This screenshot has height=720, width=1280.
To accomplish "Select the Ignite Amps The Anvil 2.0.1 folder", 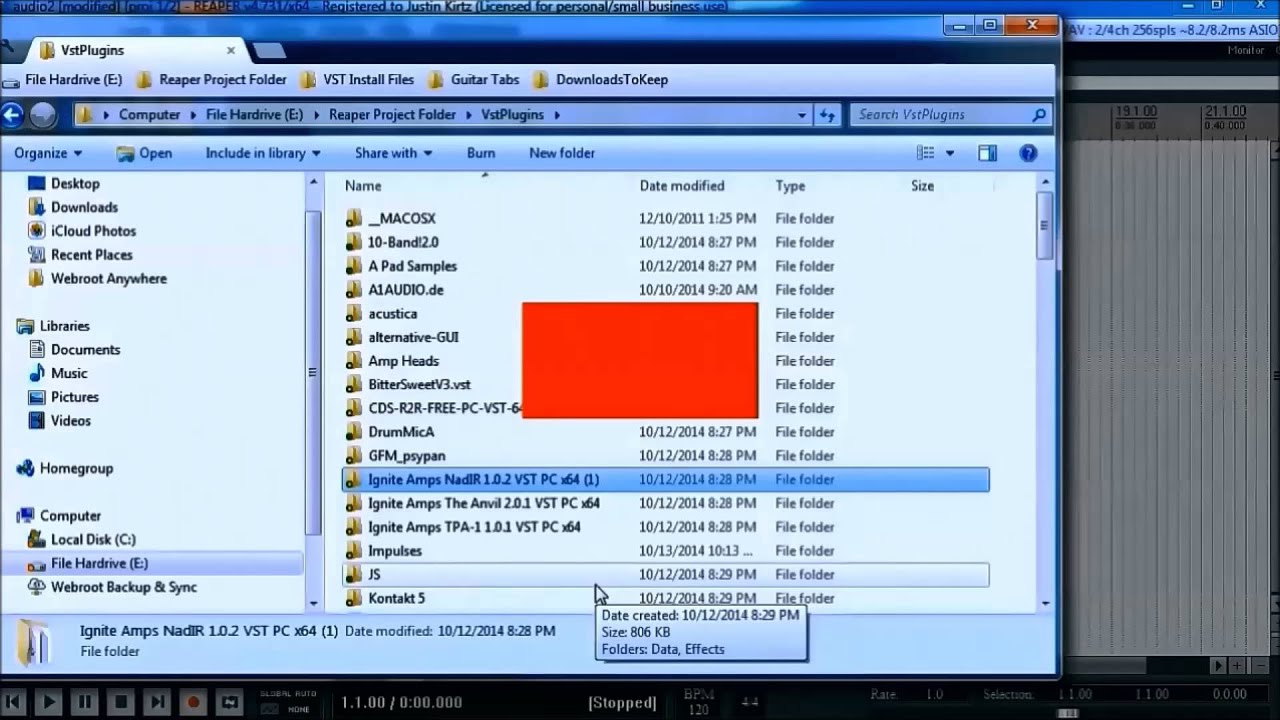I will (x=483, y=503).
